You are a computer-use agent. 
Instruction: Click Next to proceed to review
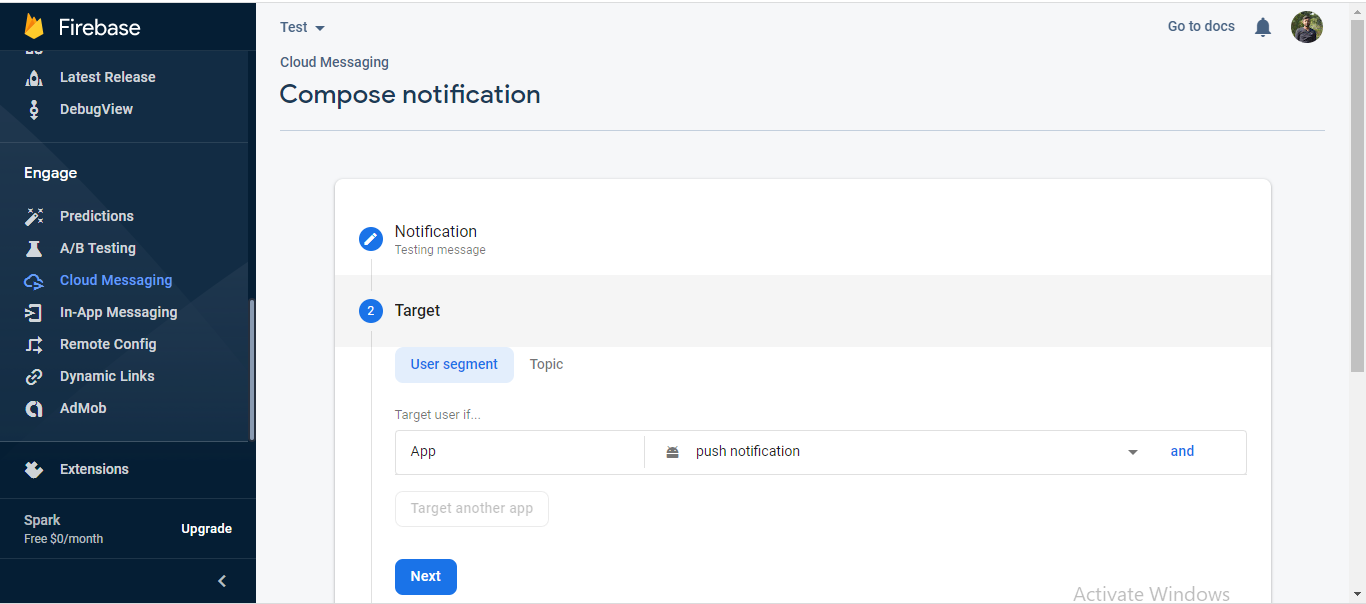tap(425, 577)
